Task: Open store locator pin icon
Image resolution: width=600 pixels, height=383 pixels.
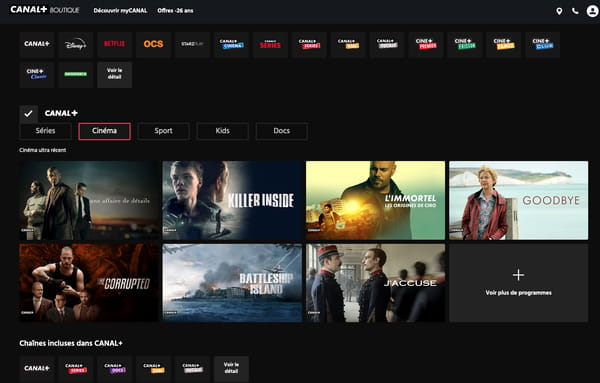Action: 559,11
